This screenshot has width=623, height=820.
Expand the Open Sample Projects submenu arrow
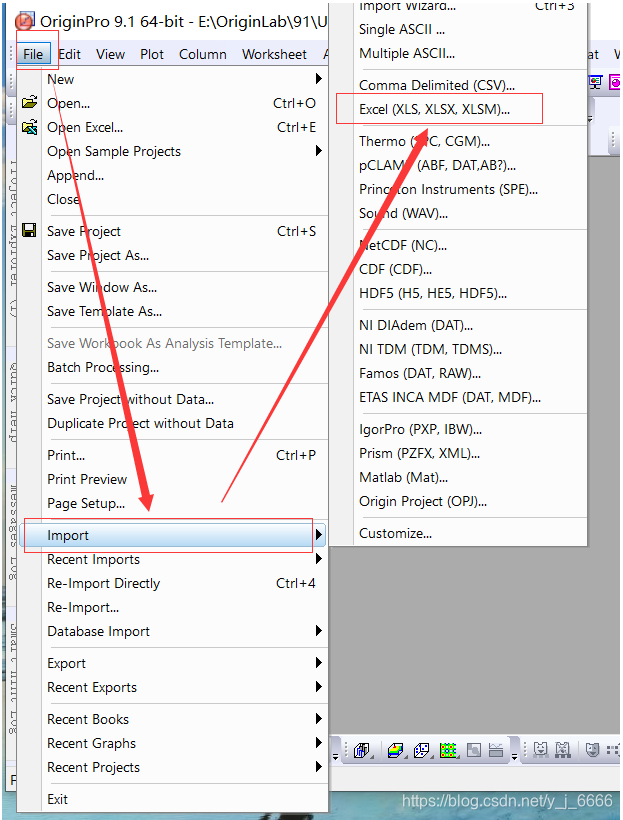point(319,151)
